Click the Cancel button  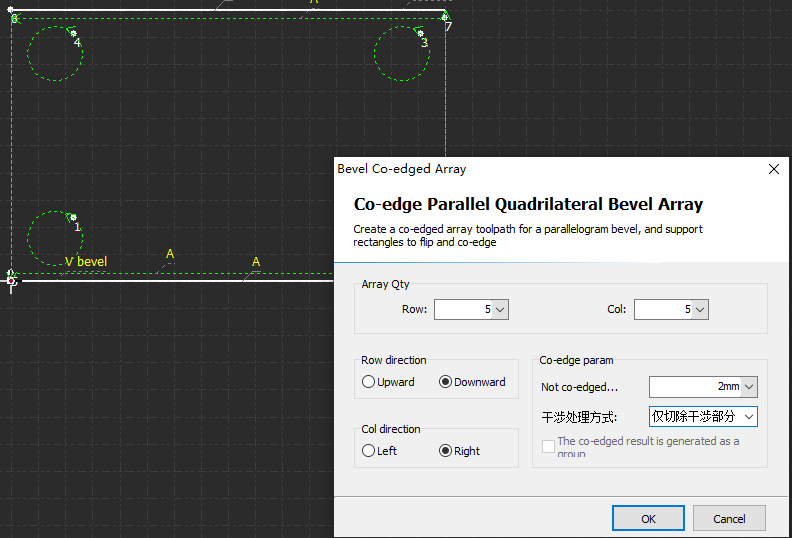click(729, 518)
